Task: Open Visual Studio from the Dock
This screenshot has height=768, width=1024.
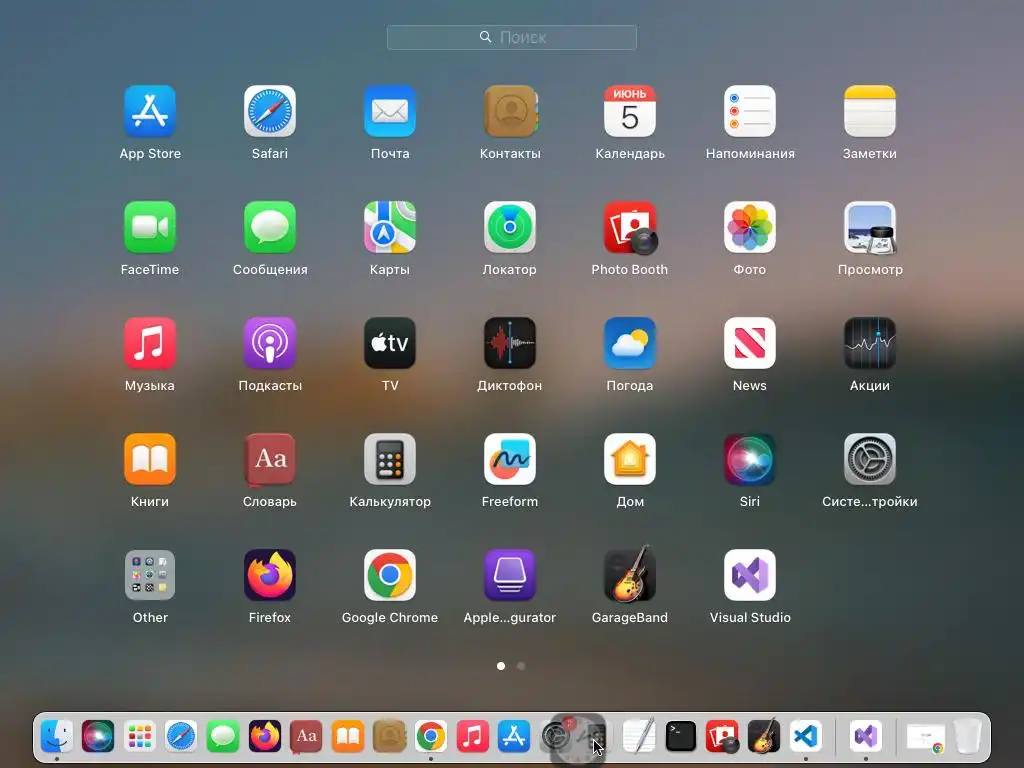Action: click(x=866, y=737)
